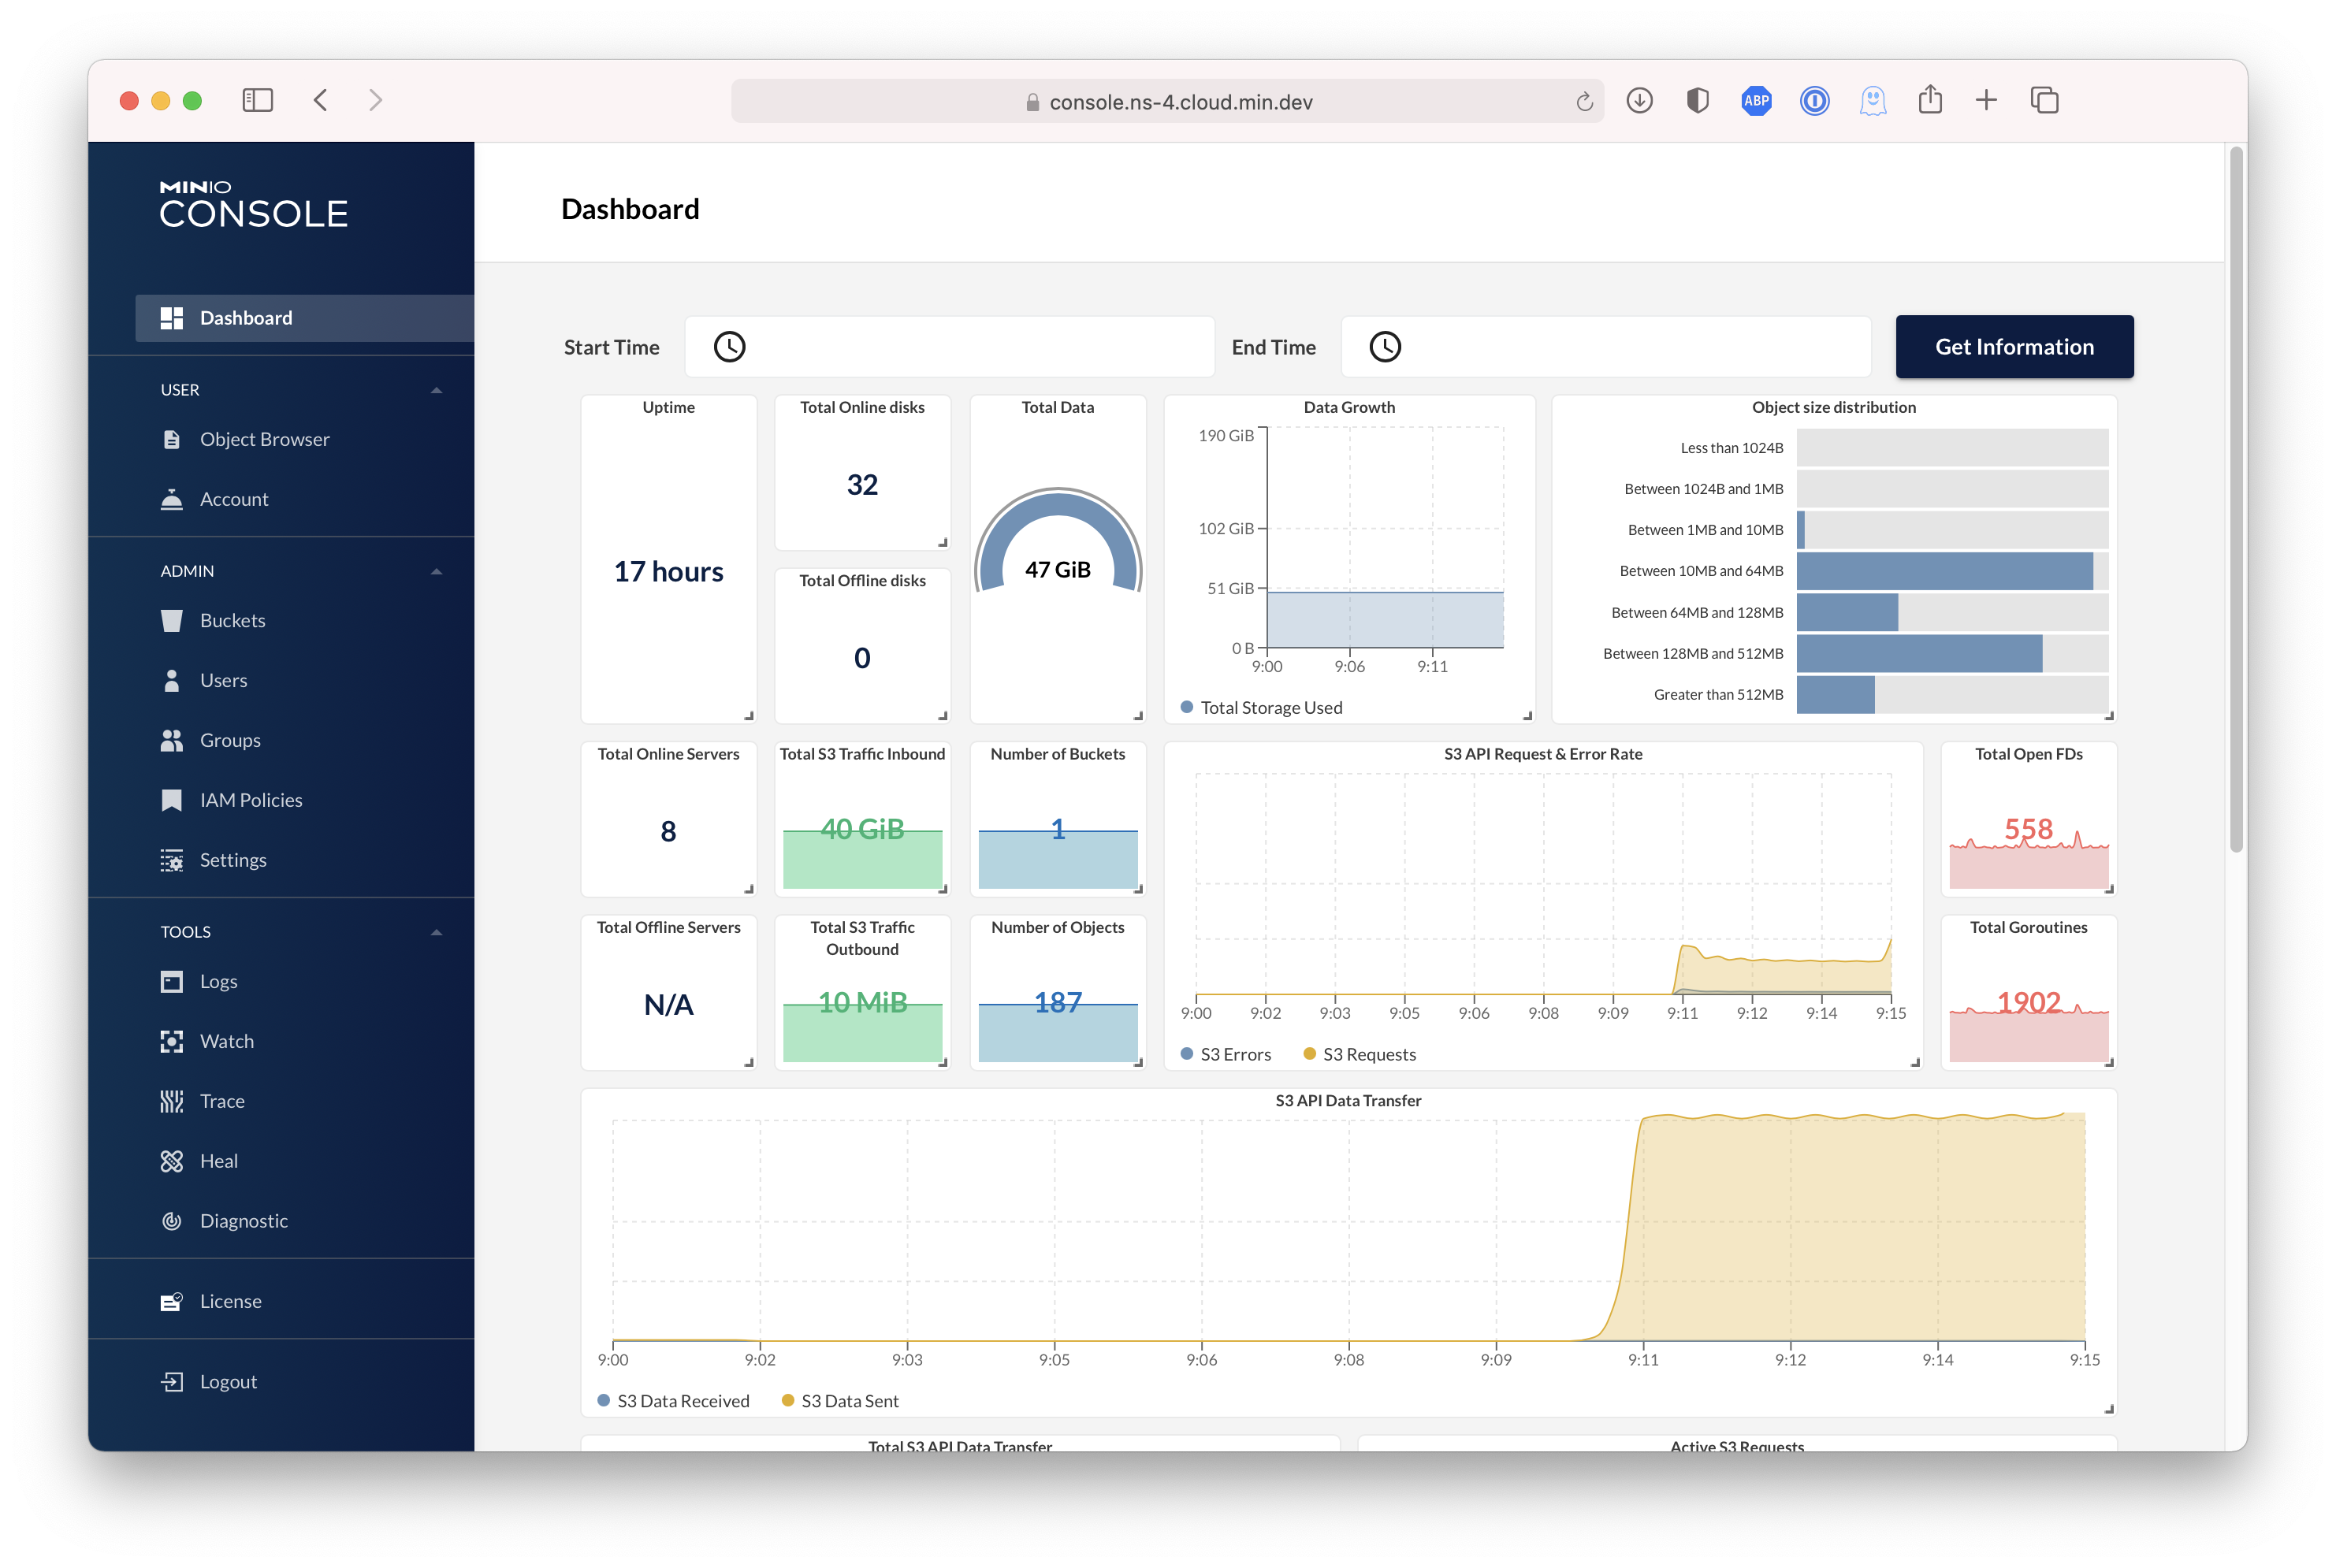The image size is (2336, 1568).
Task: Collapse the ADMIN section
Action: click(436, 570)
